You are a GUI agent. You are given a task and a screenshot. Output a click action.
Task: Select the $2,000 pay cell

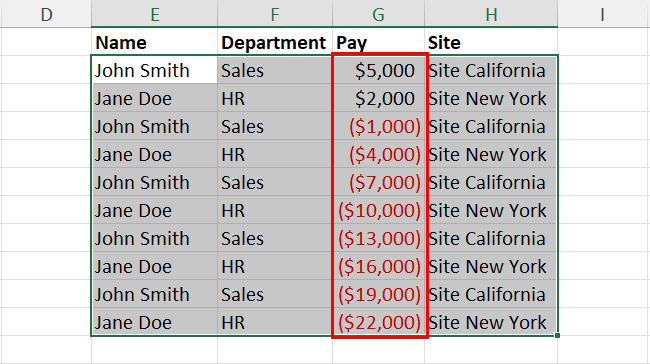point(378,98)
